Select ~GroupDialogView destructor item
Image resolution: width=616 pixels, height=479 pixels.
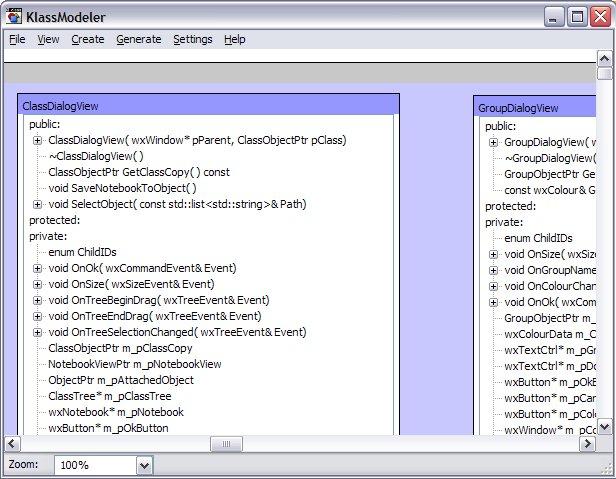coord(550,158)
